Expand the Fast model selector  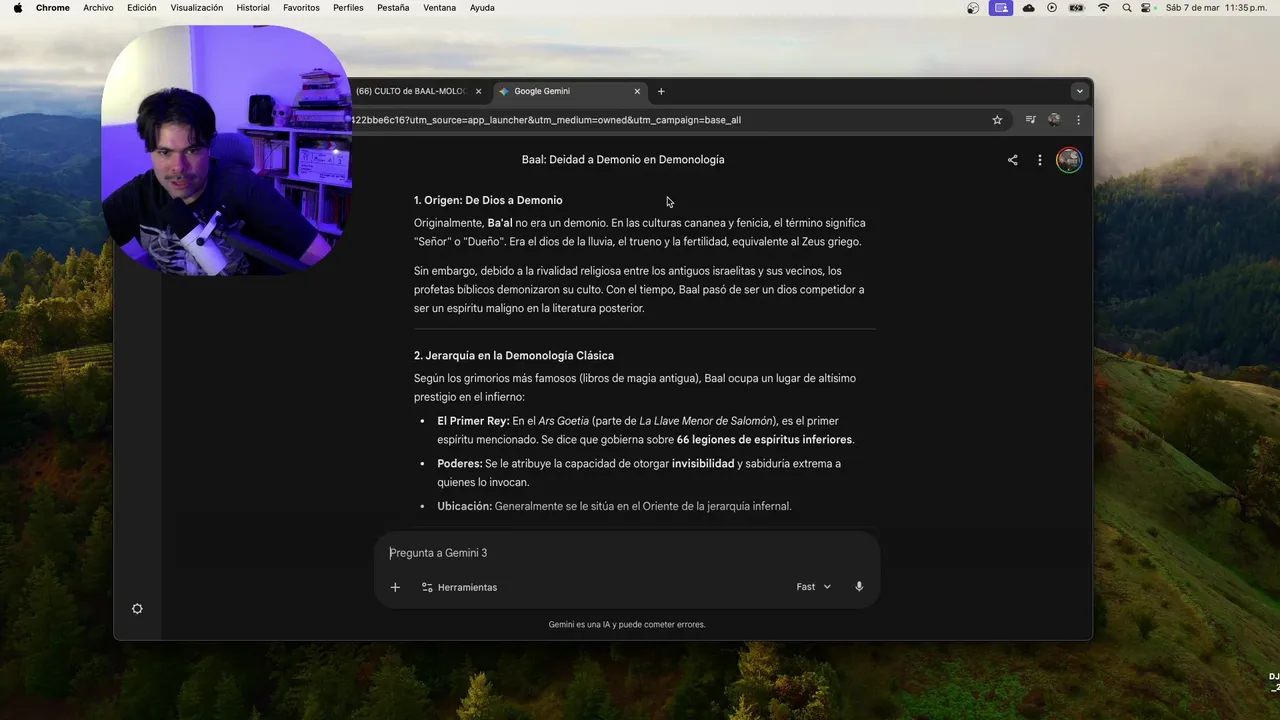[x=814, y=587]
